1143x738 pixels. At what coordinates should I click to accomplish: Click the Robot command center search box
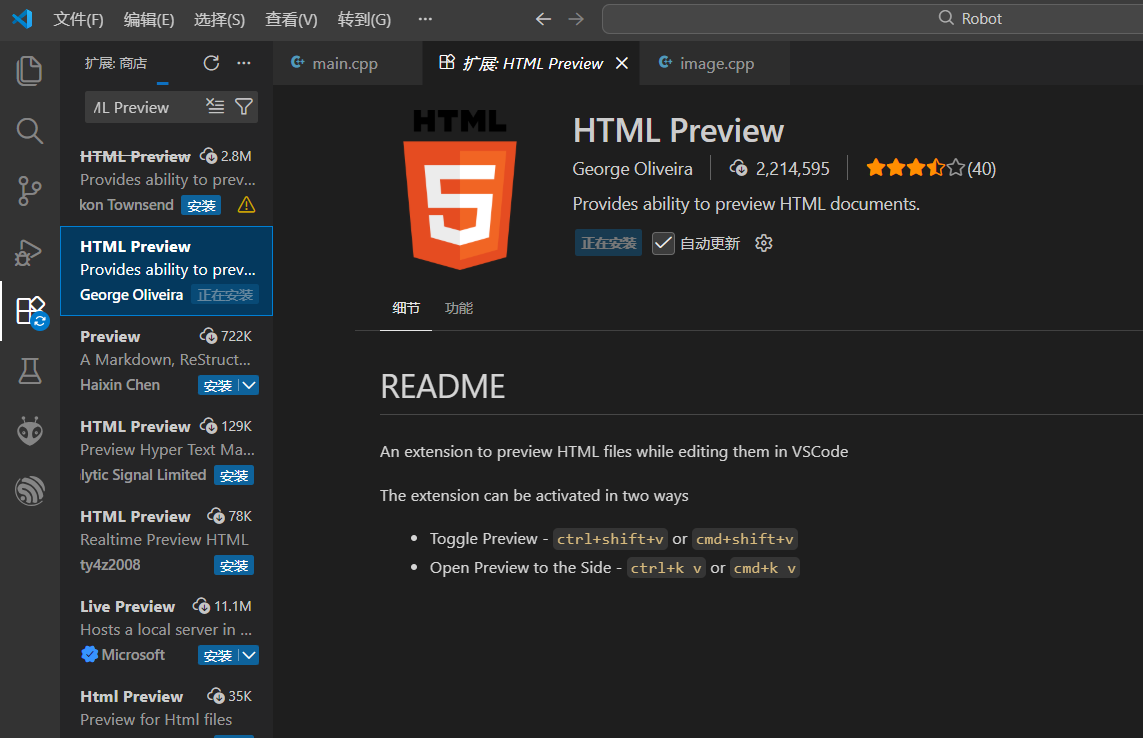pos(873,19)
